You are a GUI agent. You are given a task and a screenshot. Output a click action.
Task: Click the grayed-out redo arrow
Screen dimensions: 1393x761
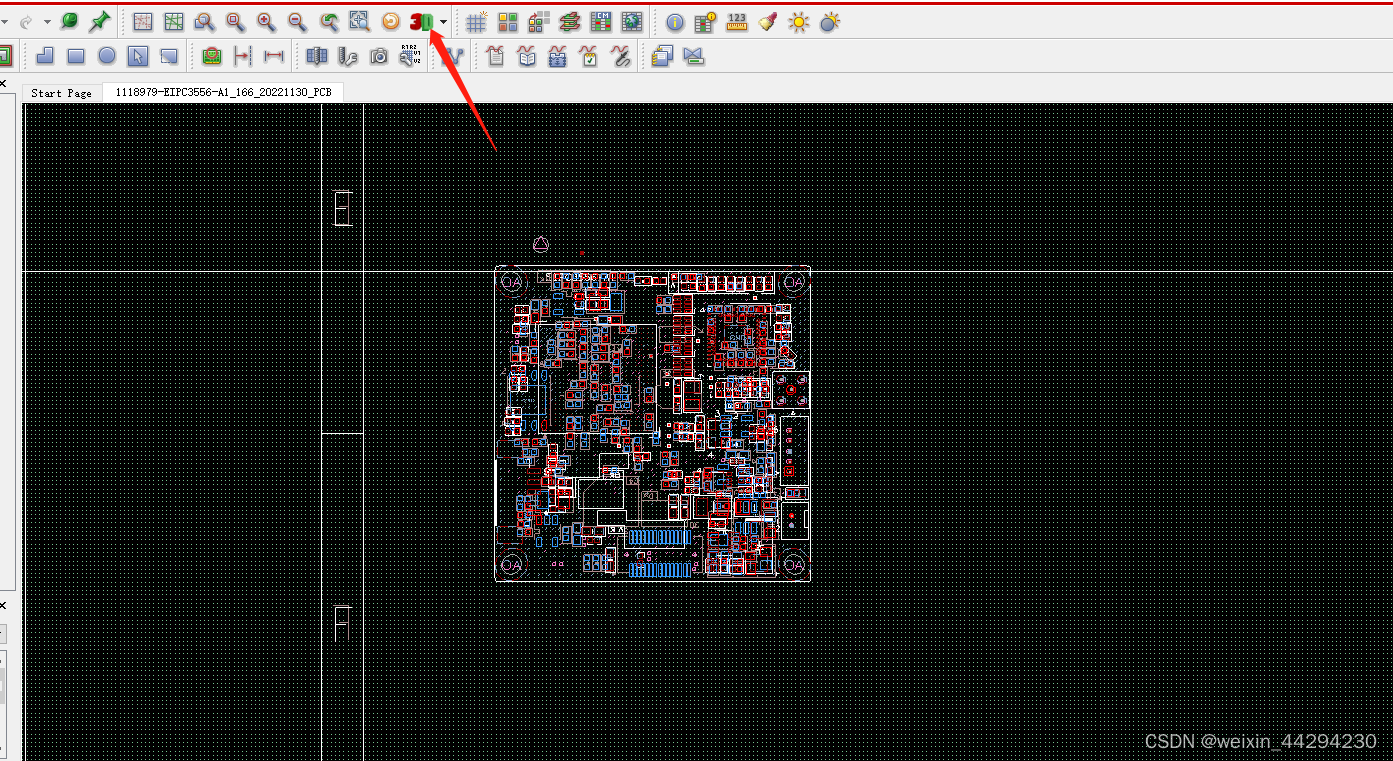(x=27, y=21)
